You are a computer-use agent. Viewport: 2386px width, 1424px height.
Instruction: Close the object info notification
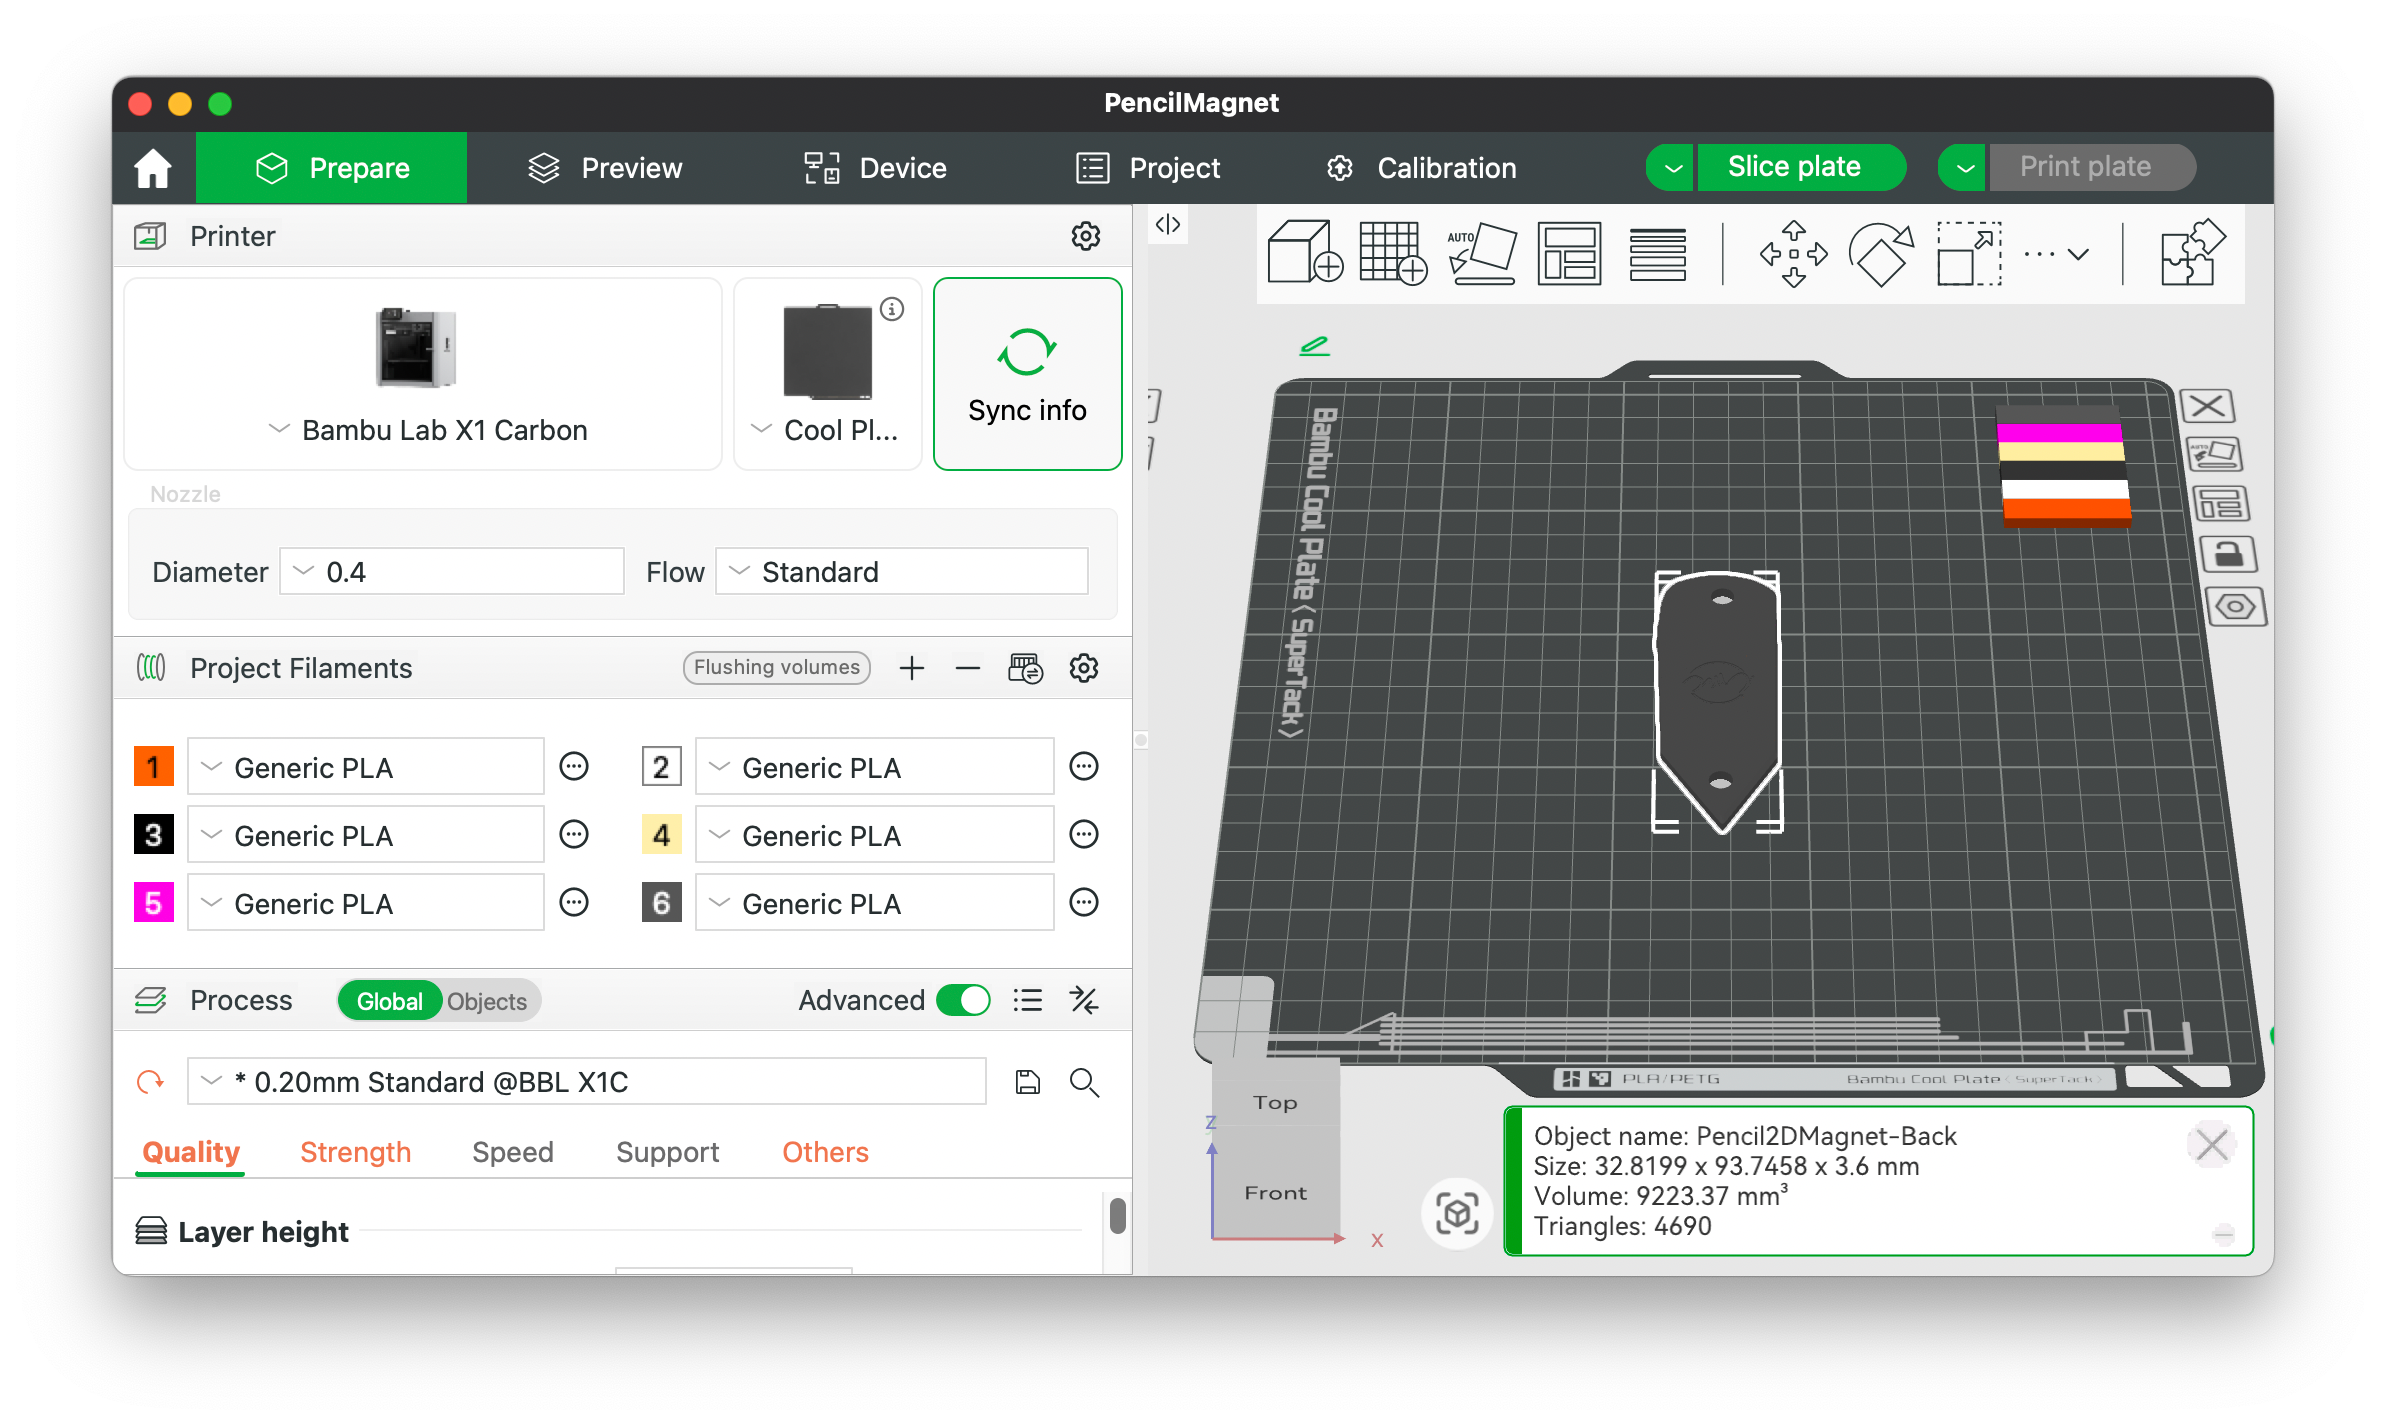click(2211, 1145)
